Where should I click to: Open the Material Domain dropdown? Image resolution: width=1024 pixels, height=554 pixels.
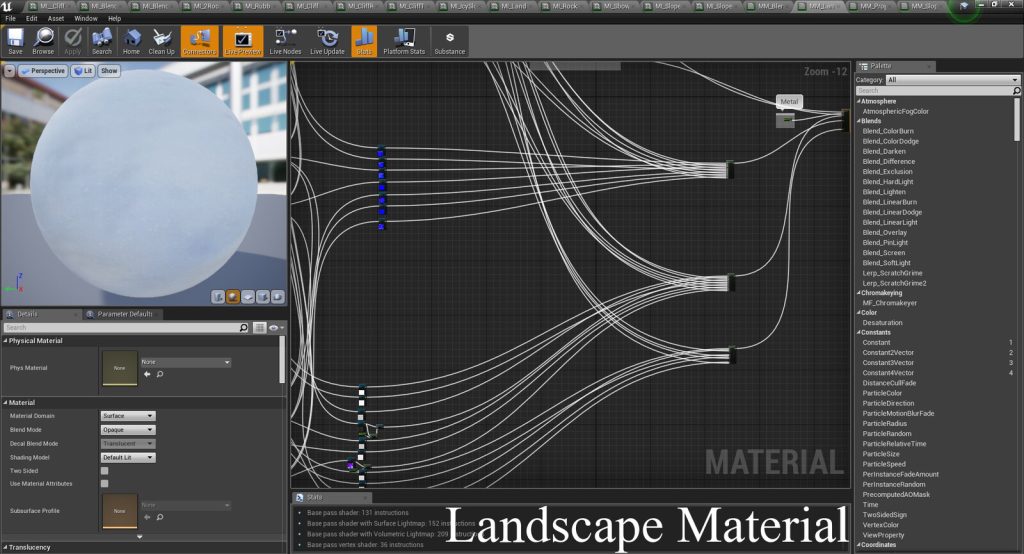[x=128, y=416]
